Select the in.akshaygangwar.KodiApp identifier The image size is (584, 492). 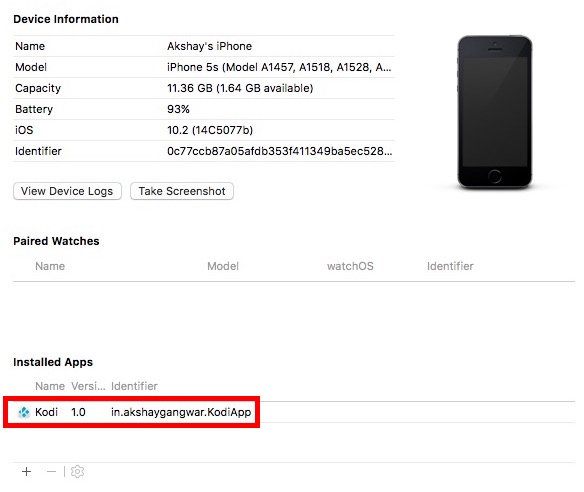[181, 412]
